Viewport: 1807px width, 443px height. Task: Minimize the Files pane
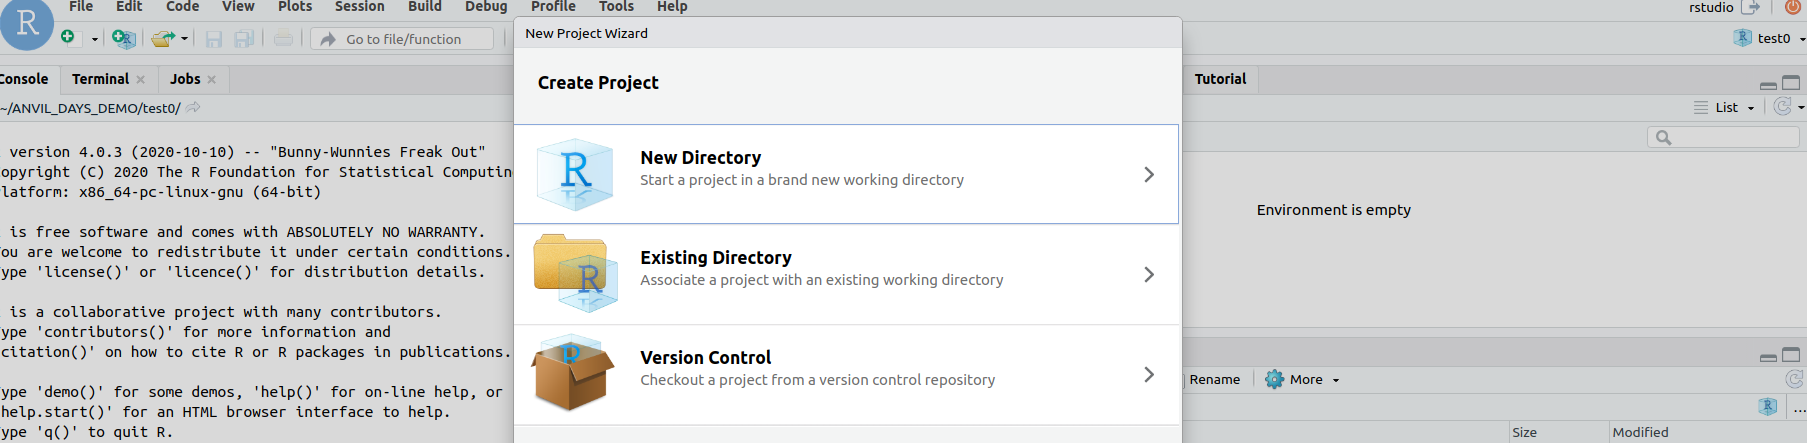(x=1768, y=357)
